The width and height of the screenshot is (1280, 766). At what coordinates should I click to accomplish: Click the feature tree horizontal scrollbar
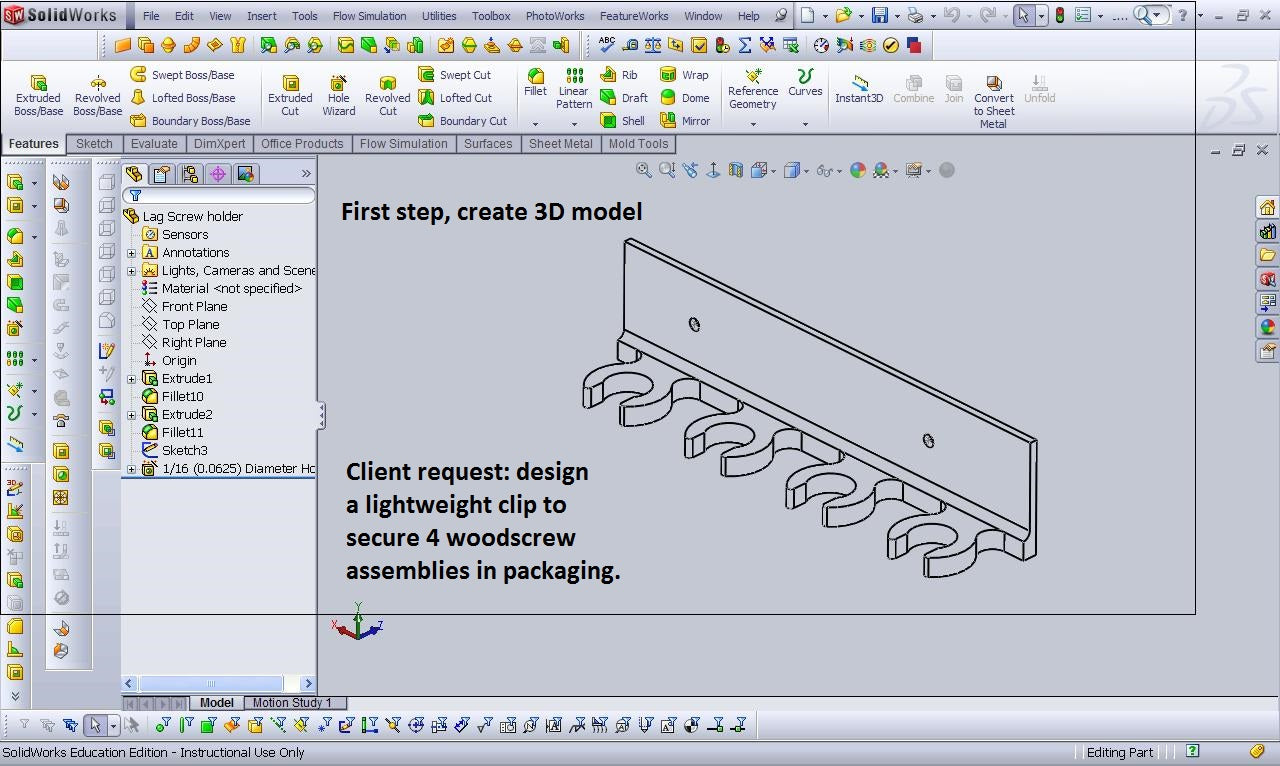(210, 684)
